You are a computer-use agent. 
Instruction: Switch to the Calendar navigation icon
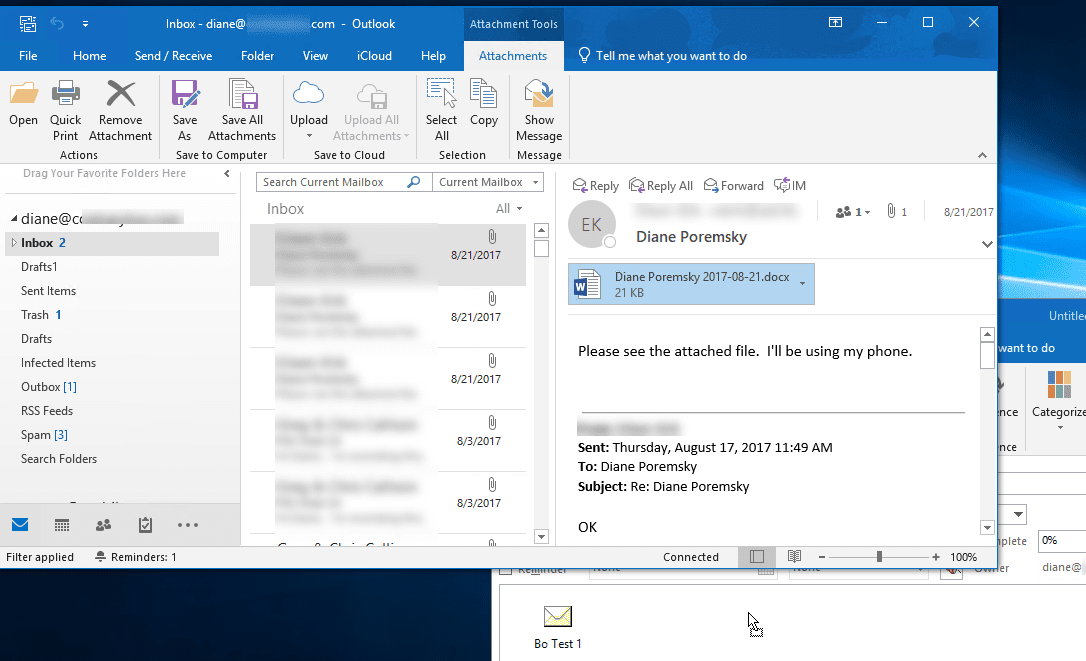click(x=62, y=525)
